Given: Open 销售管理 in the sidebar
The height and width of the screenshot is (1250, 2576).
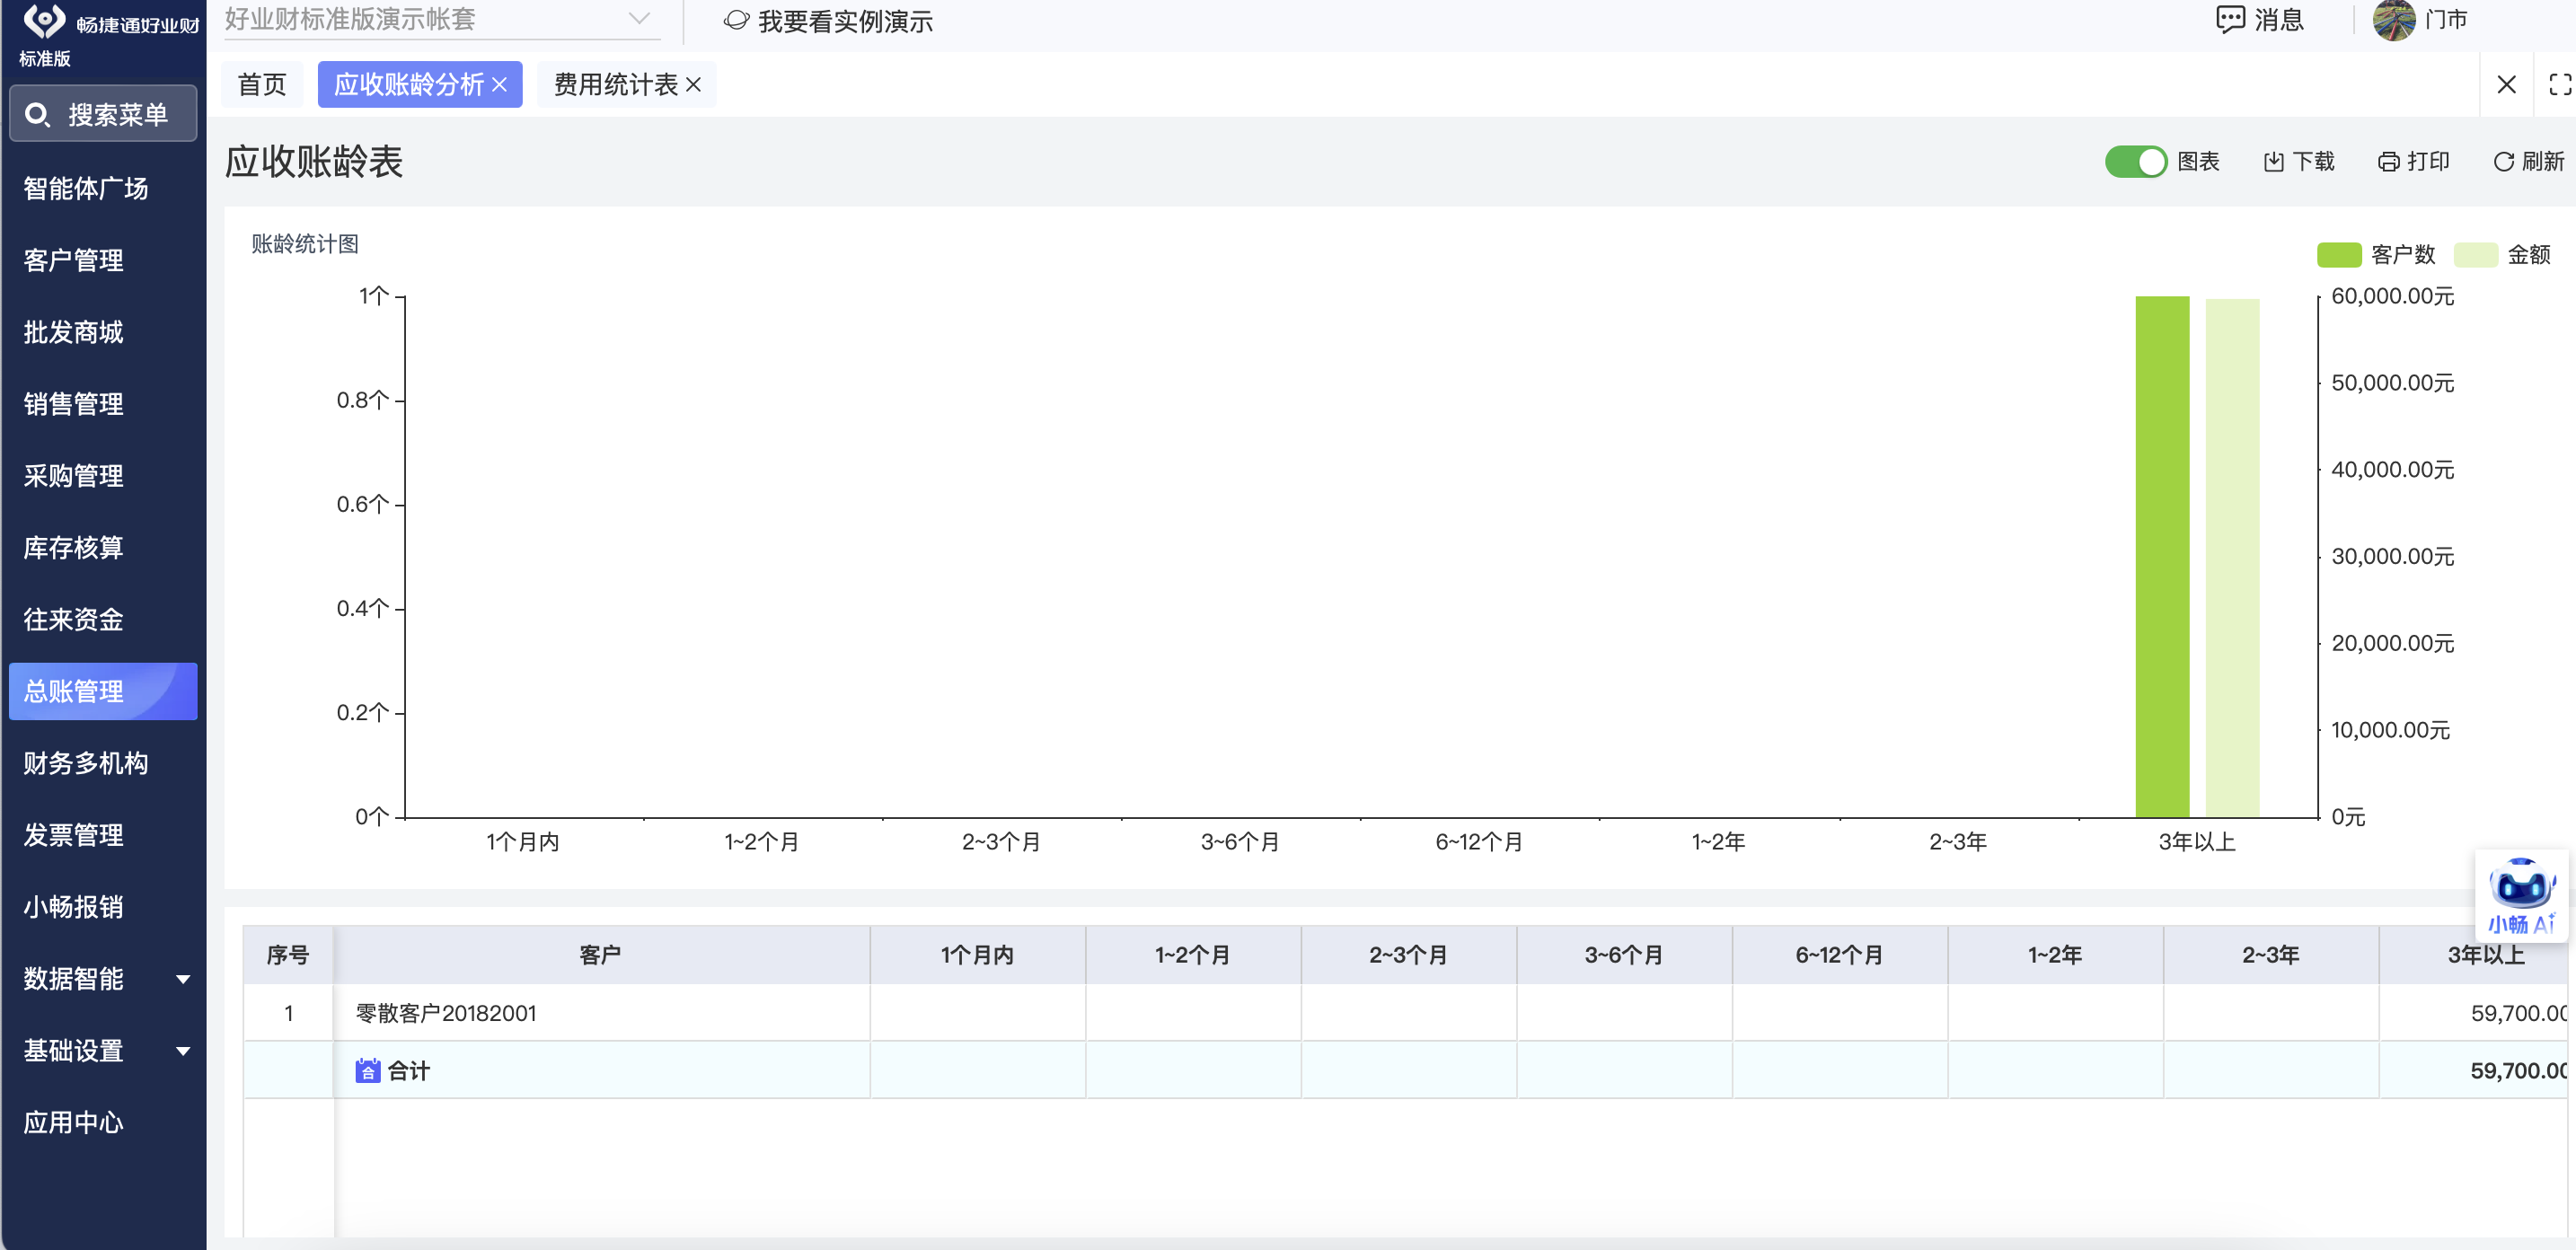Looking at the screenshot, I should click(x=74, y=404).
